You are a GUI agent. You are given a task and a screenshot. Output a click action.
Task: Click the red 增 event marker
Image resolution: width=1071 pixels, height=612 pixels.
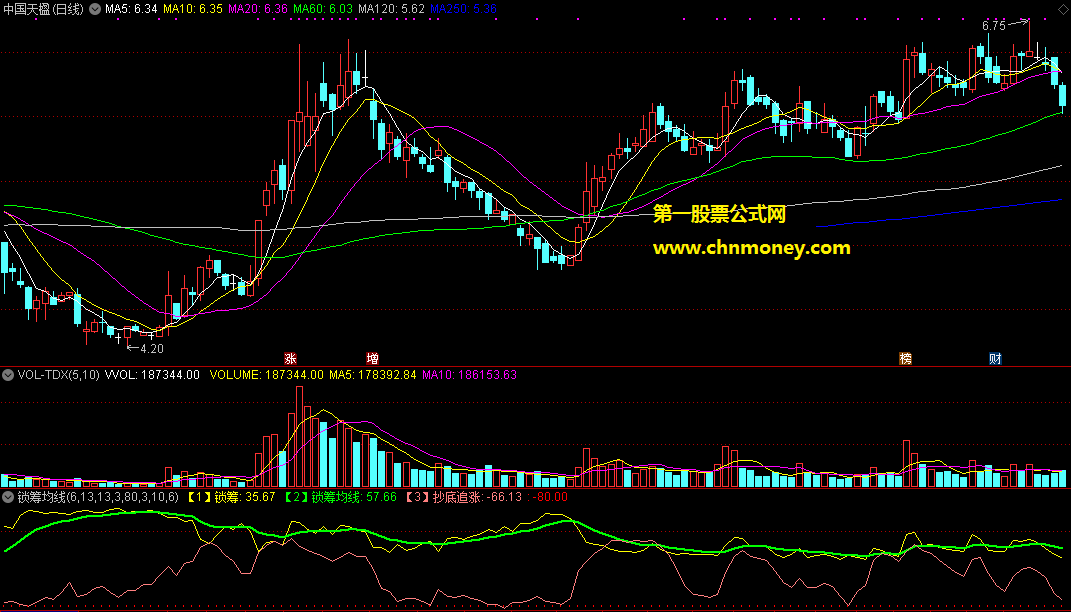[372, 359]
